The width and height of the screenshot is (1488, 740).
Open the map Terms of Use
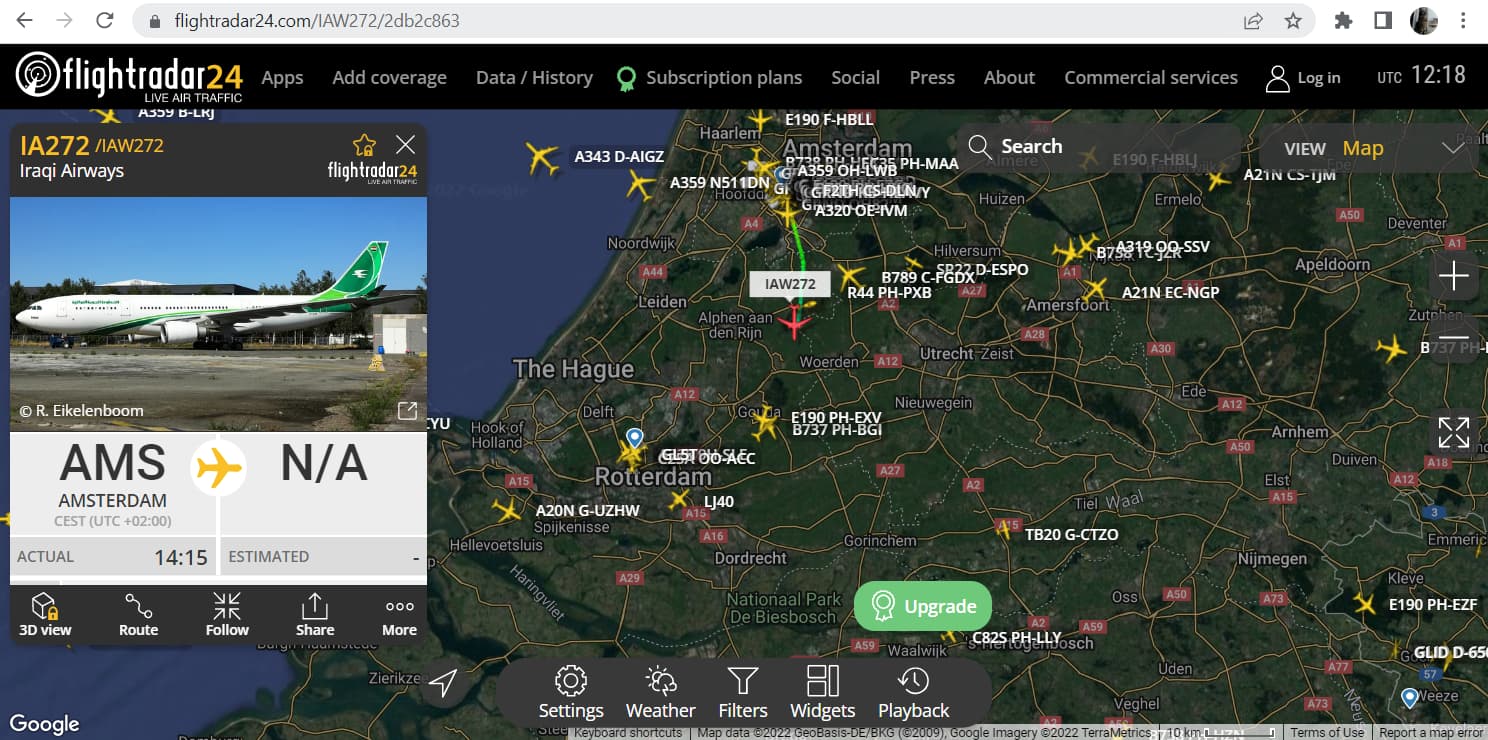click(1327, 733)
